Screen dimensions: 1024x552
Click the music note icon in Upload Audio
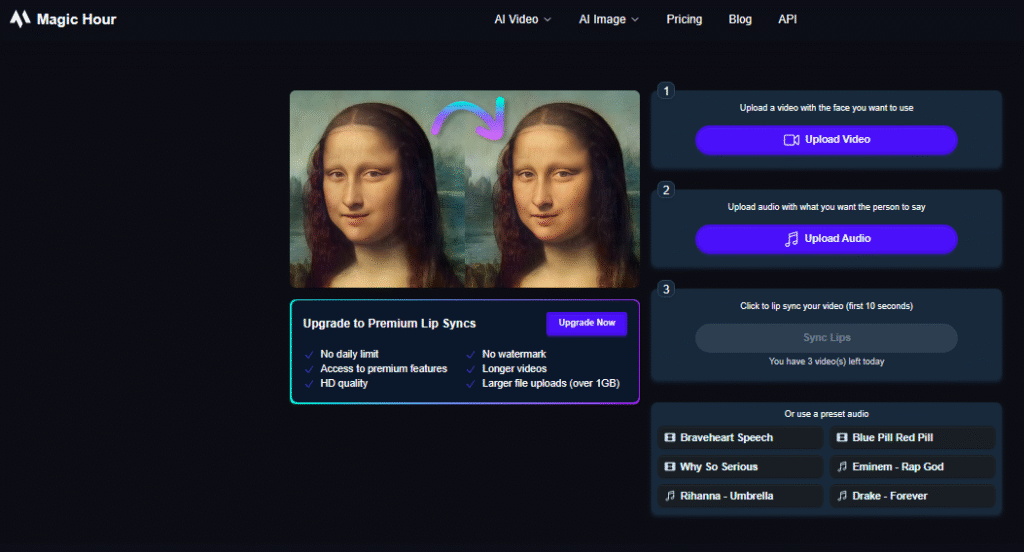coord(792,239)
